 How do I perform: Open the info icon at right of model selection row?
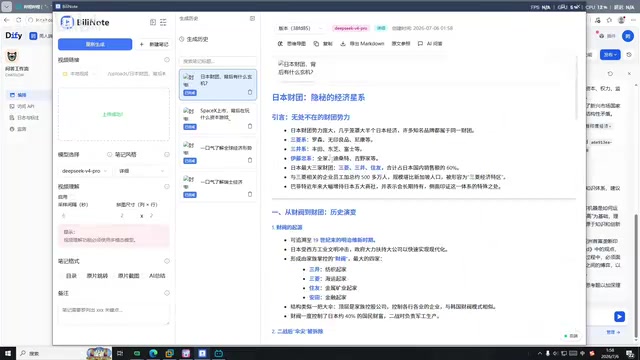click(x=167, y=154)
